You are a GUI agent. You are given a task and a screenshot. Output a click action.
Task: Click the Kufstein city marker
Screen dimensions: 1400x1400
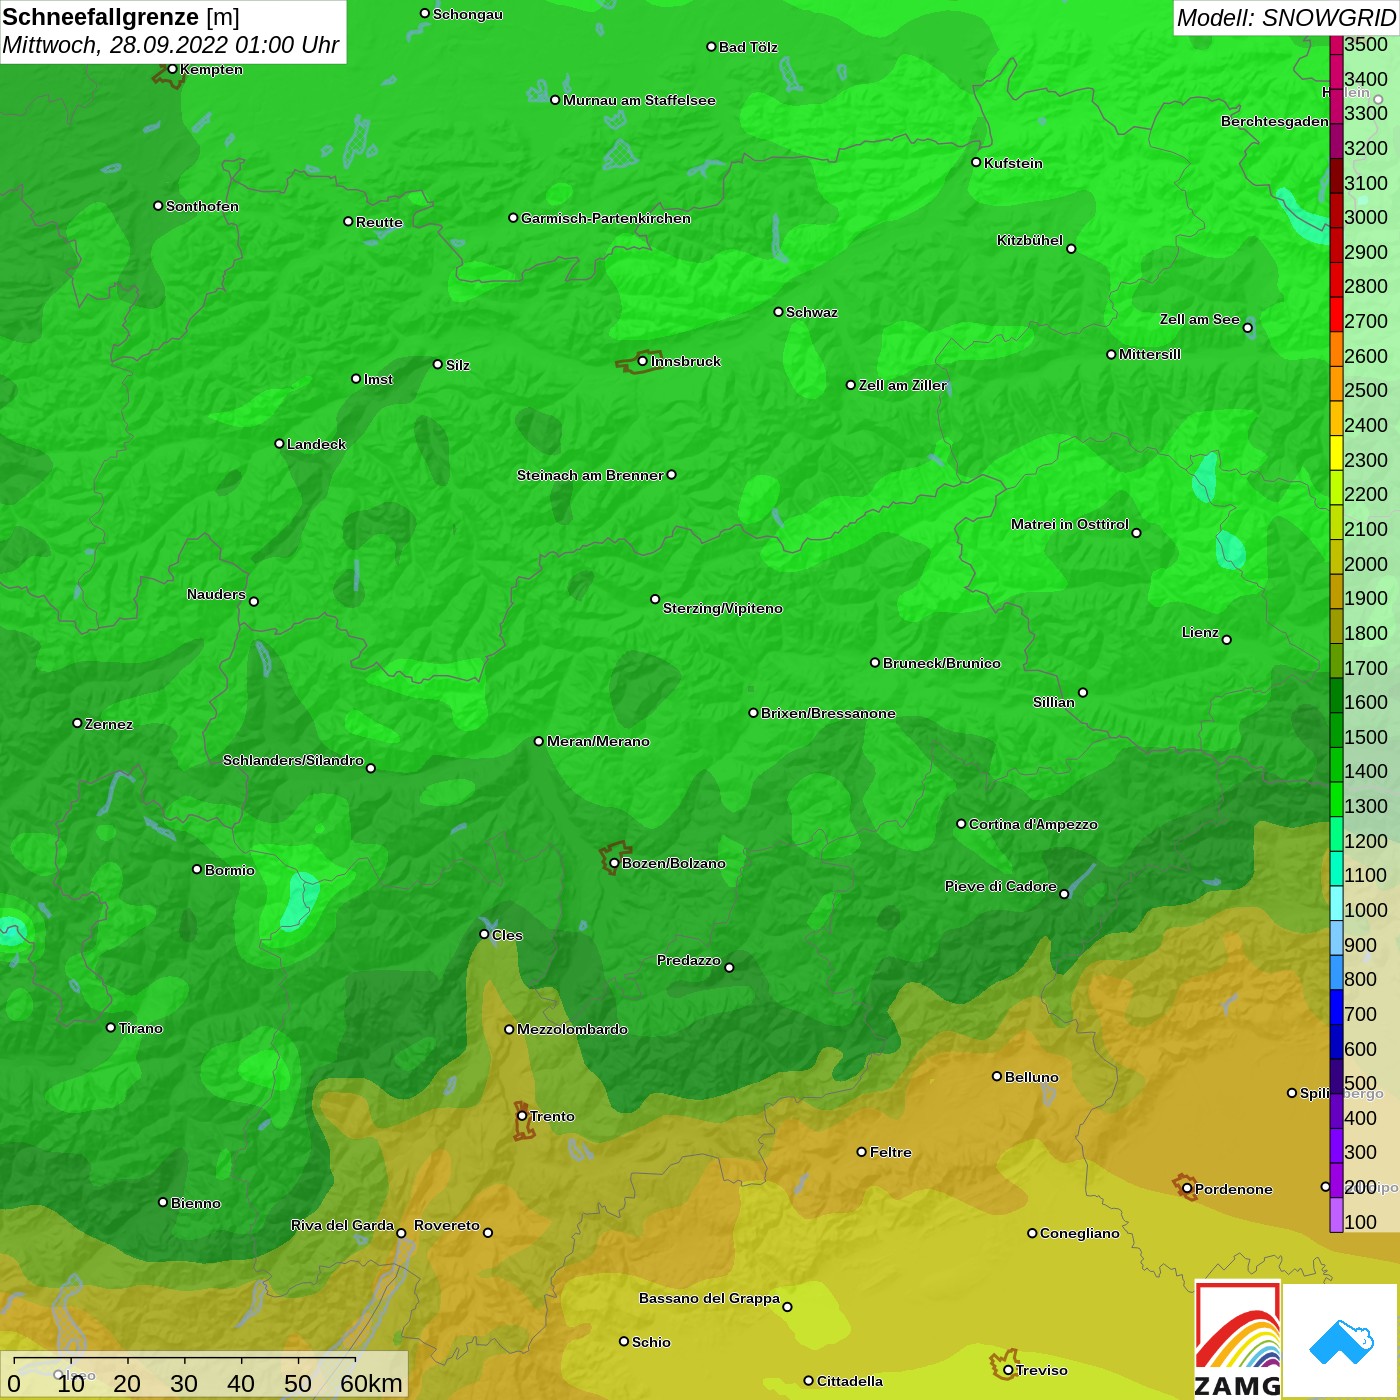tap(976, 162)
